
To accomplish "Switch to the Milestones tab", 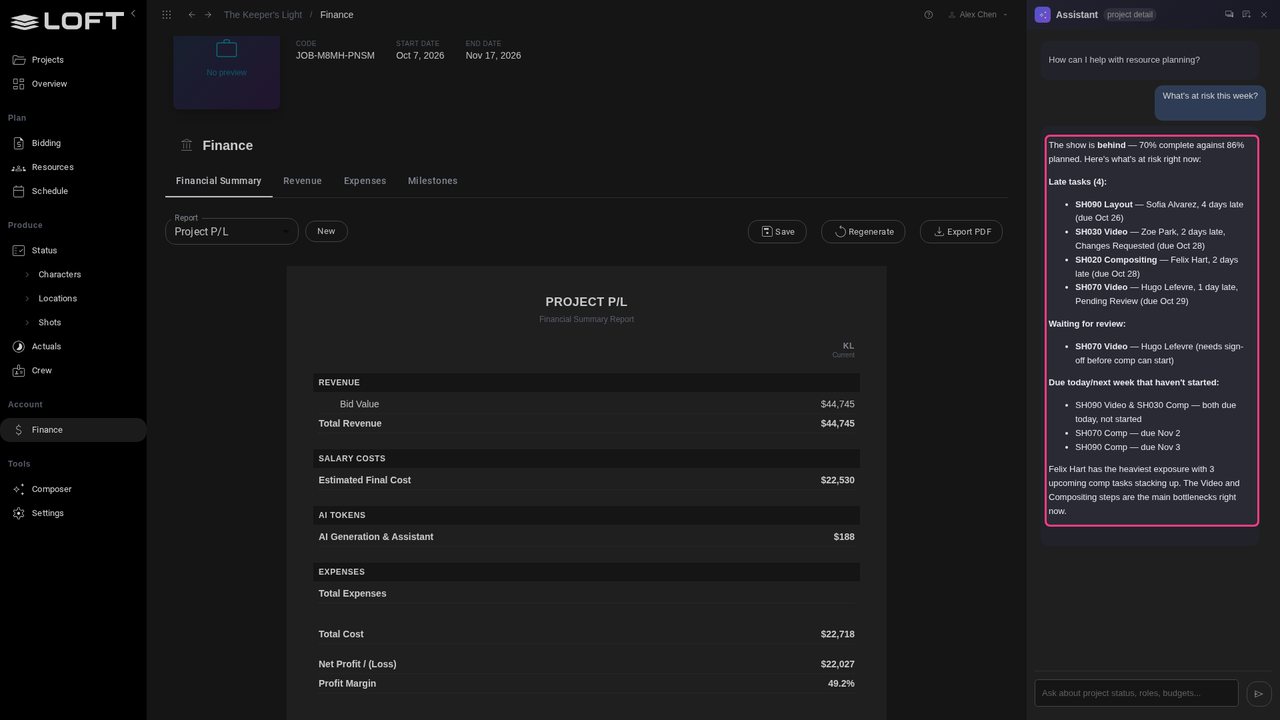I will coord(433,181).
